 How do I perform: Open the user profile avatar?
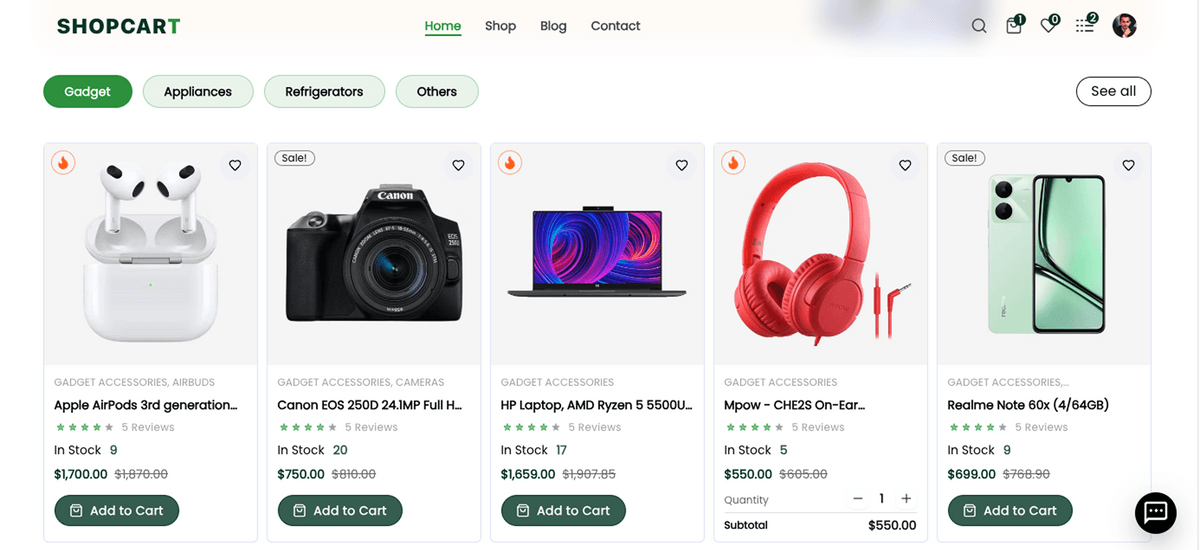(1124, 26)
